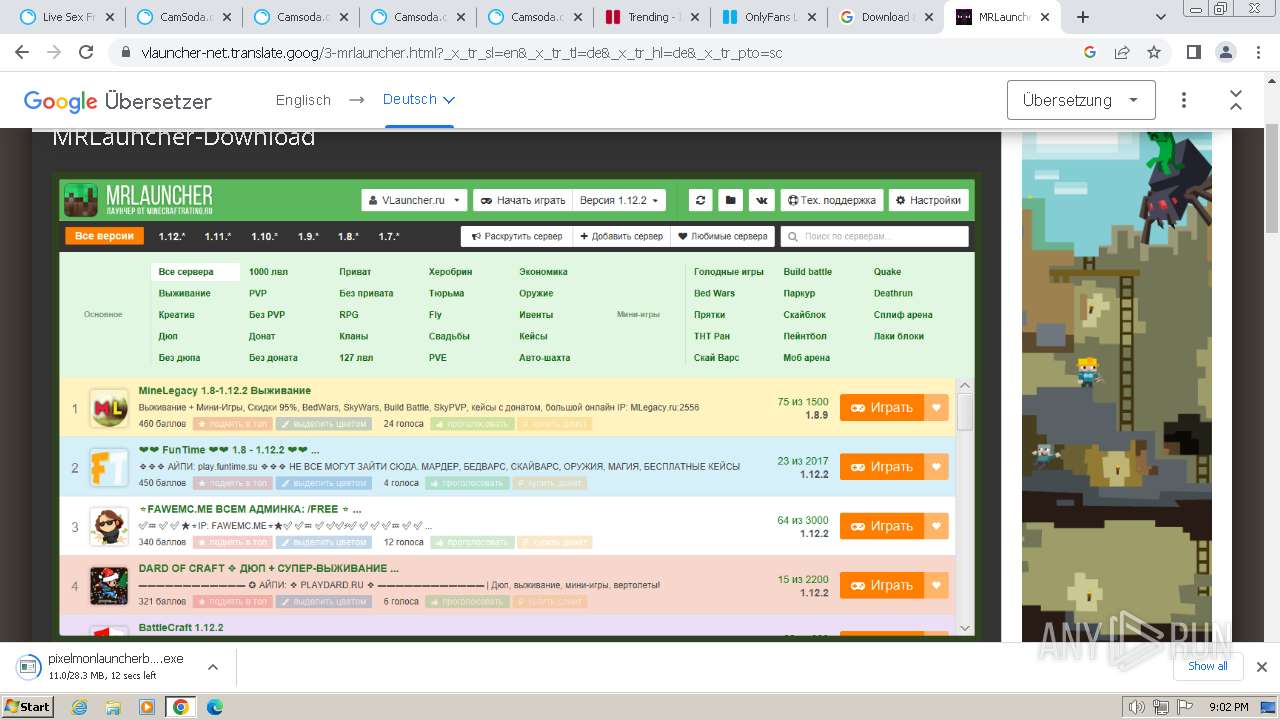Close the downloads bar
Image resolution: width=1280 pixels, height=720 pixels.
click(x=1261, y=667)
